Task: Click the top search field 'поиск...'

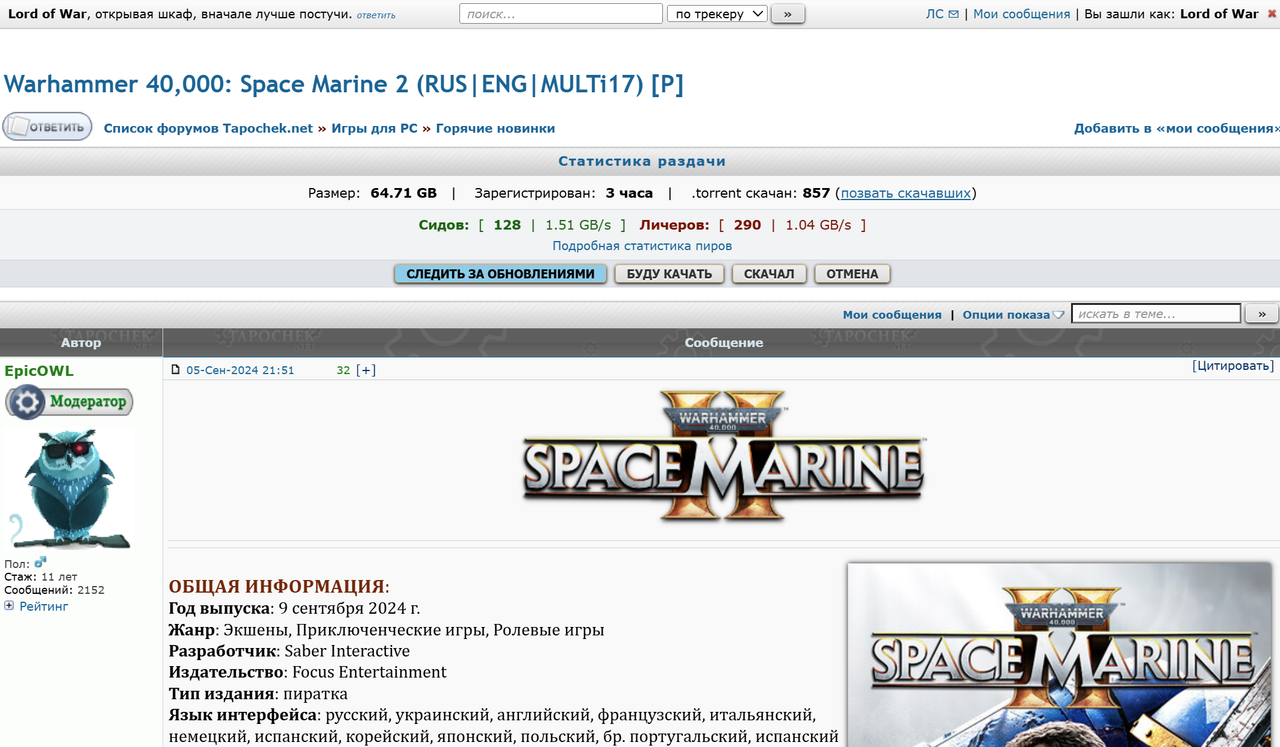Action: coord(561,14)
